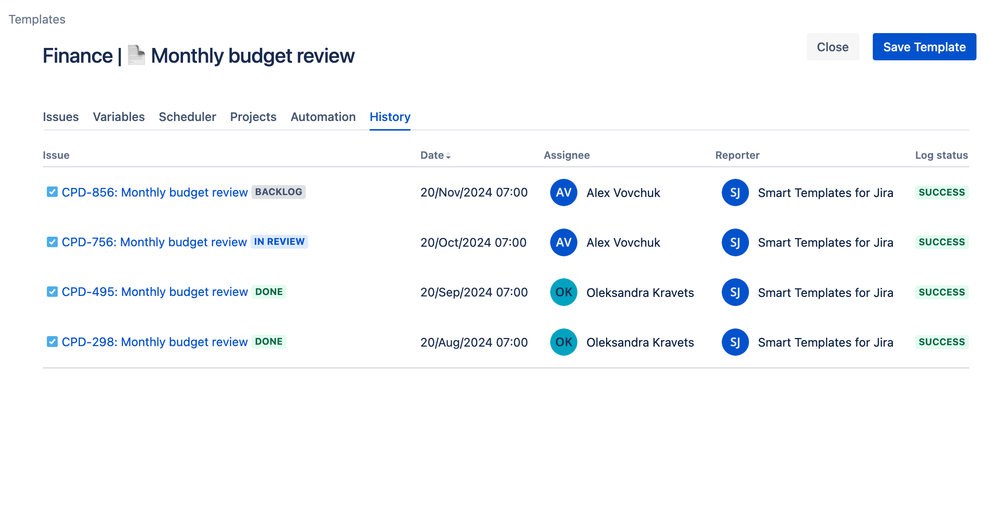
Task: Click the OK avatar in CPD-495 row
Action: pyautogui.click(x=563, y=292)
